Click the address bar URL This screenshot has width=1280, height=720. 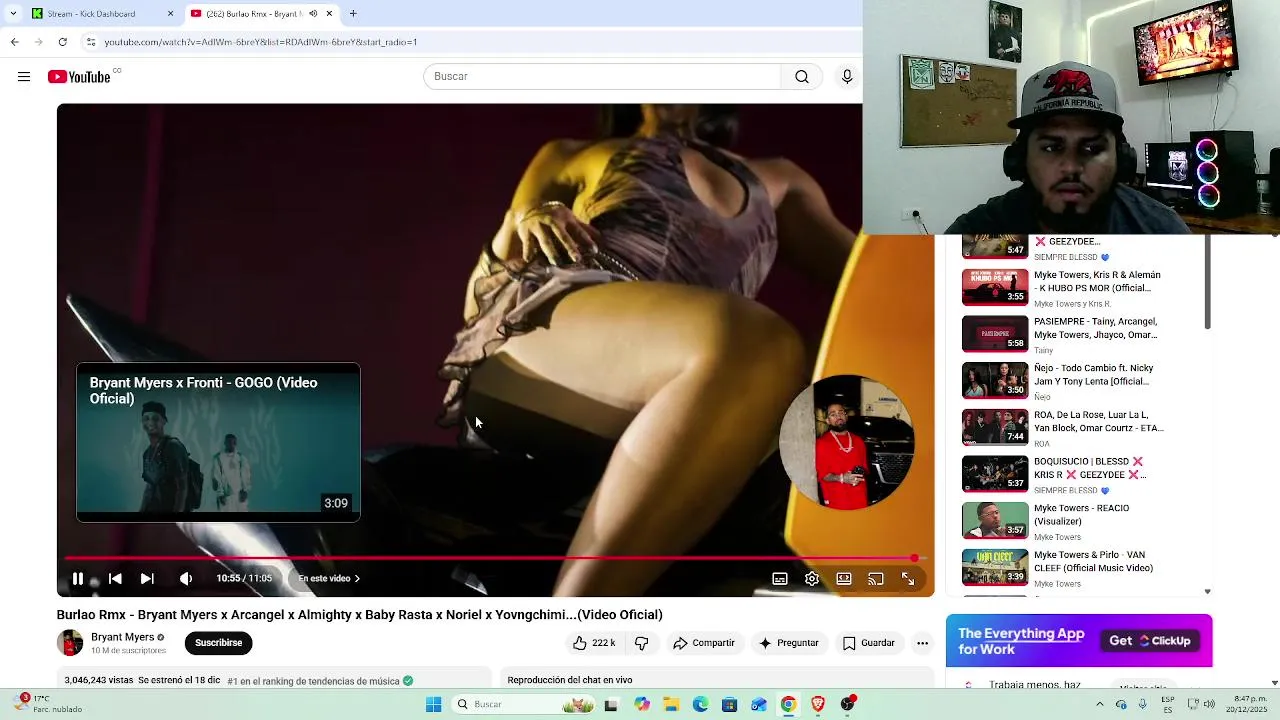click(x=261, y=42)
